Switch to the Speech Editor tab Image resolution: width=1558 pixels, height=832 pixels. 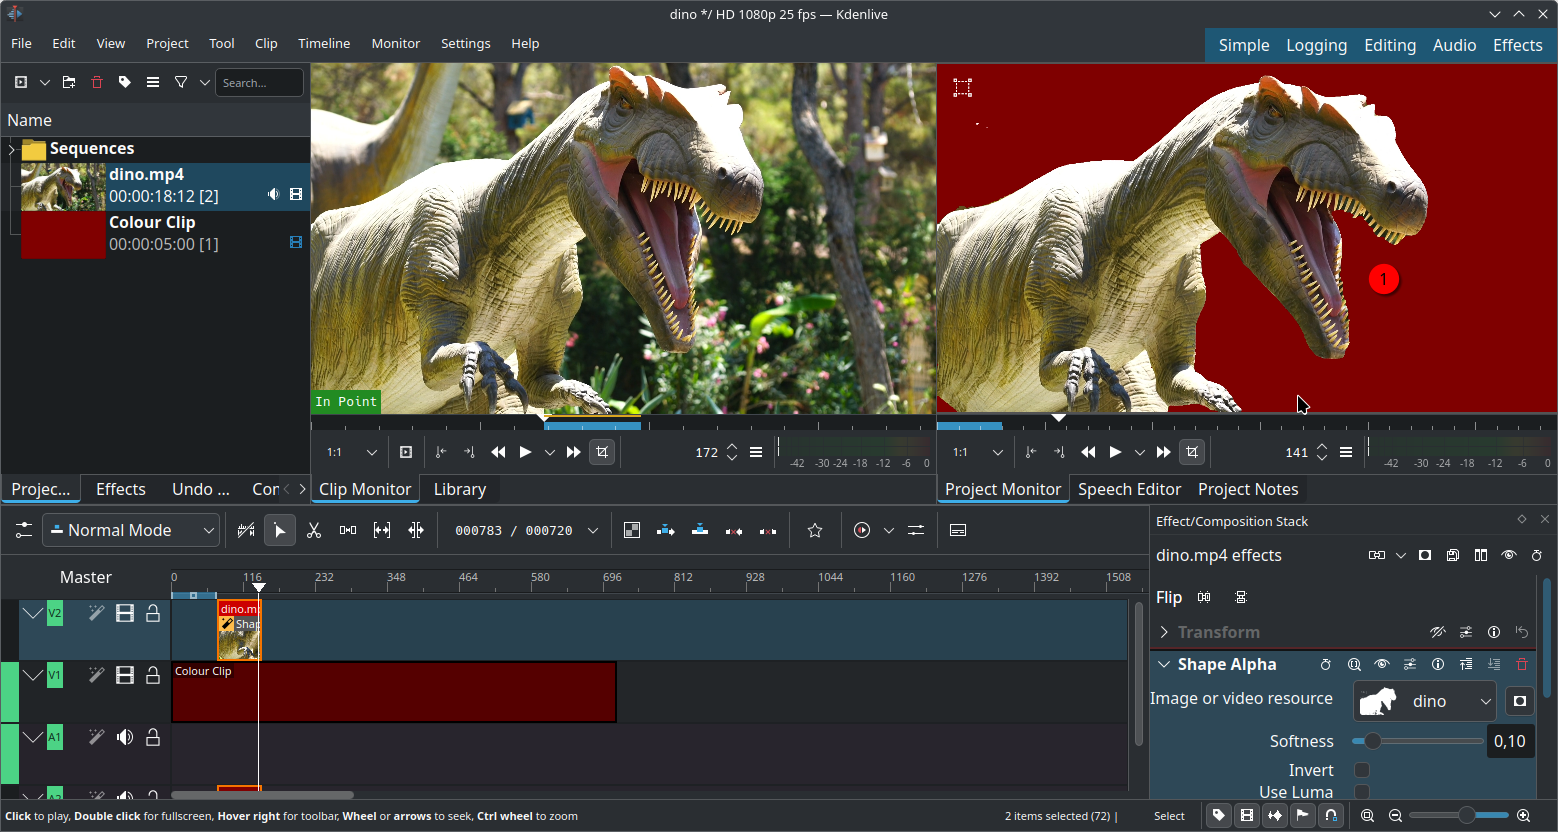(1129, 489)
